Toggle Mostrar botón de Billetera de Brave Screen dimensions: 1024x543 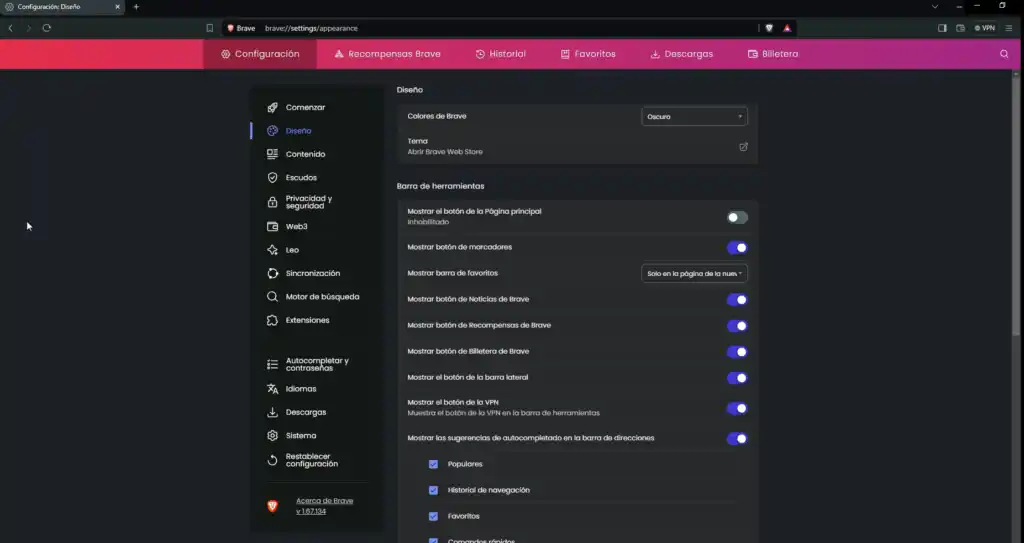point(737,352)
